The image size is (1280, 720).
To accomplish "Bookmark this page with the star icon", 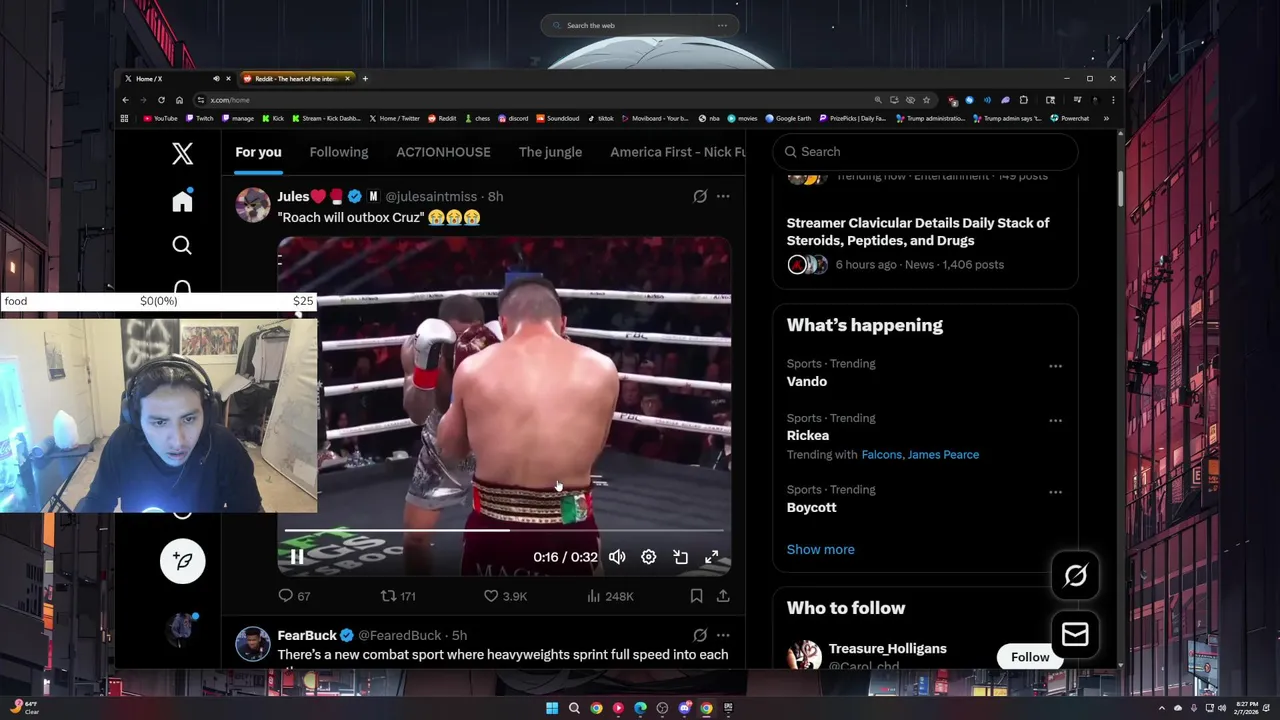I will coord(926,100).
